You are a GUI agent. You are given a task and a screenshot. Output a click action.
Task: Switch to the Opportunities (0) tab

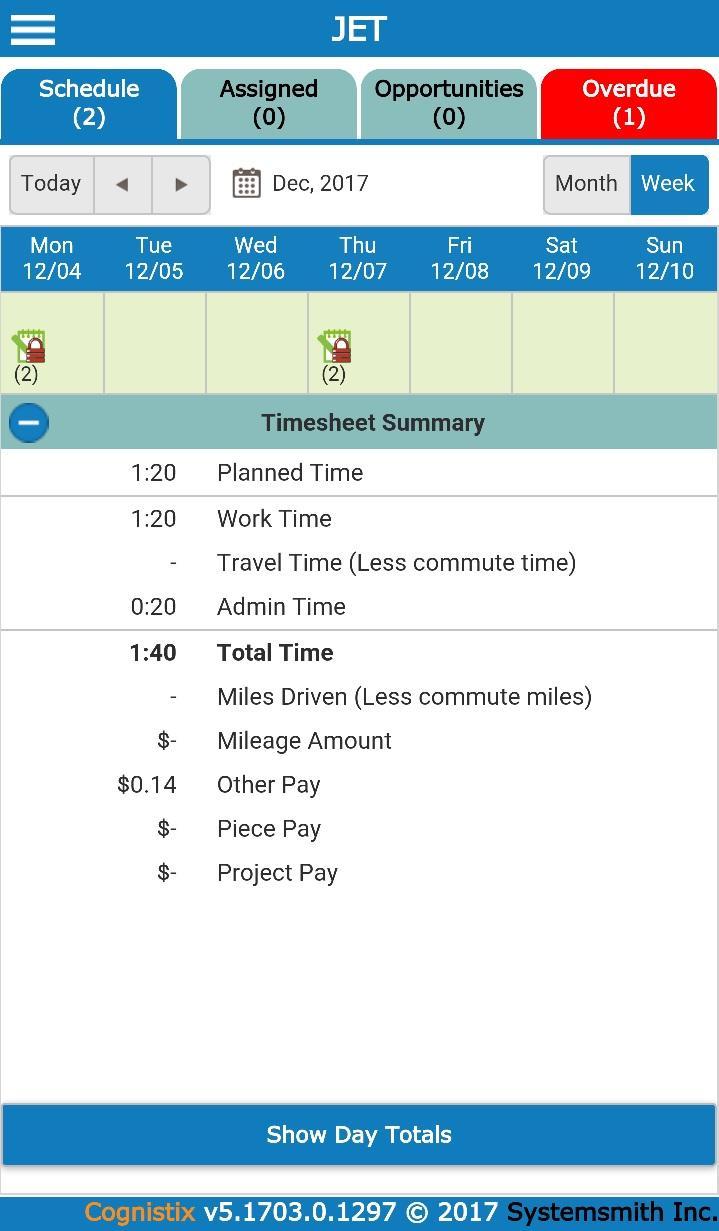coord(449,103)
